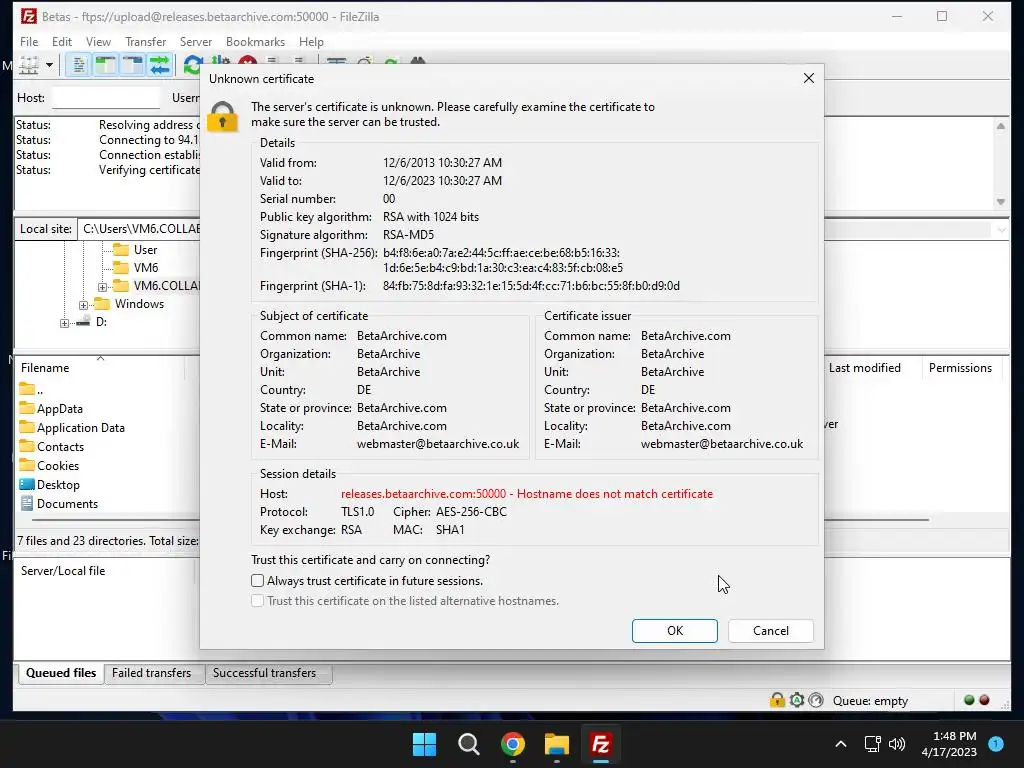Expand the D: drive tree node
Screen dimensions: 1024x768
coord(64,323)
